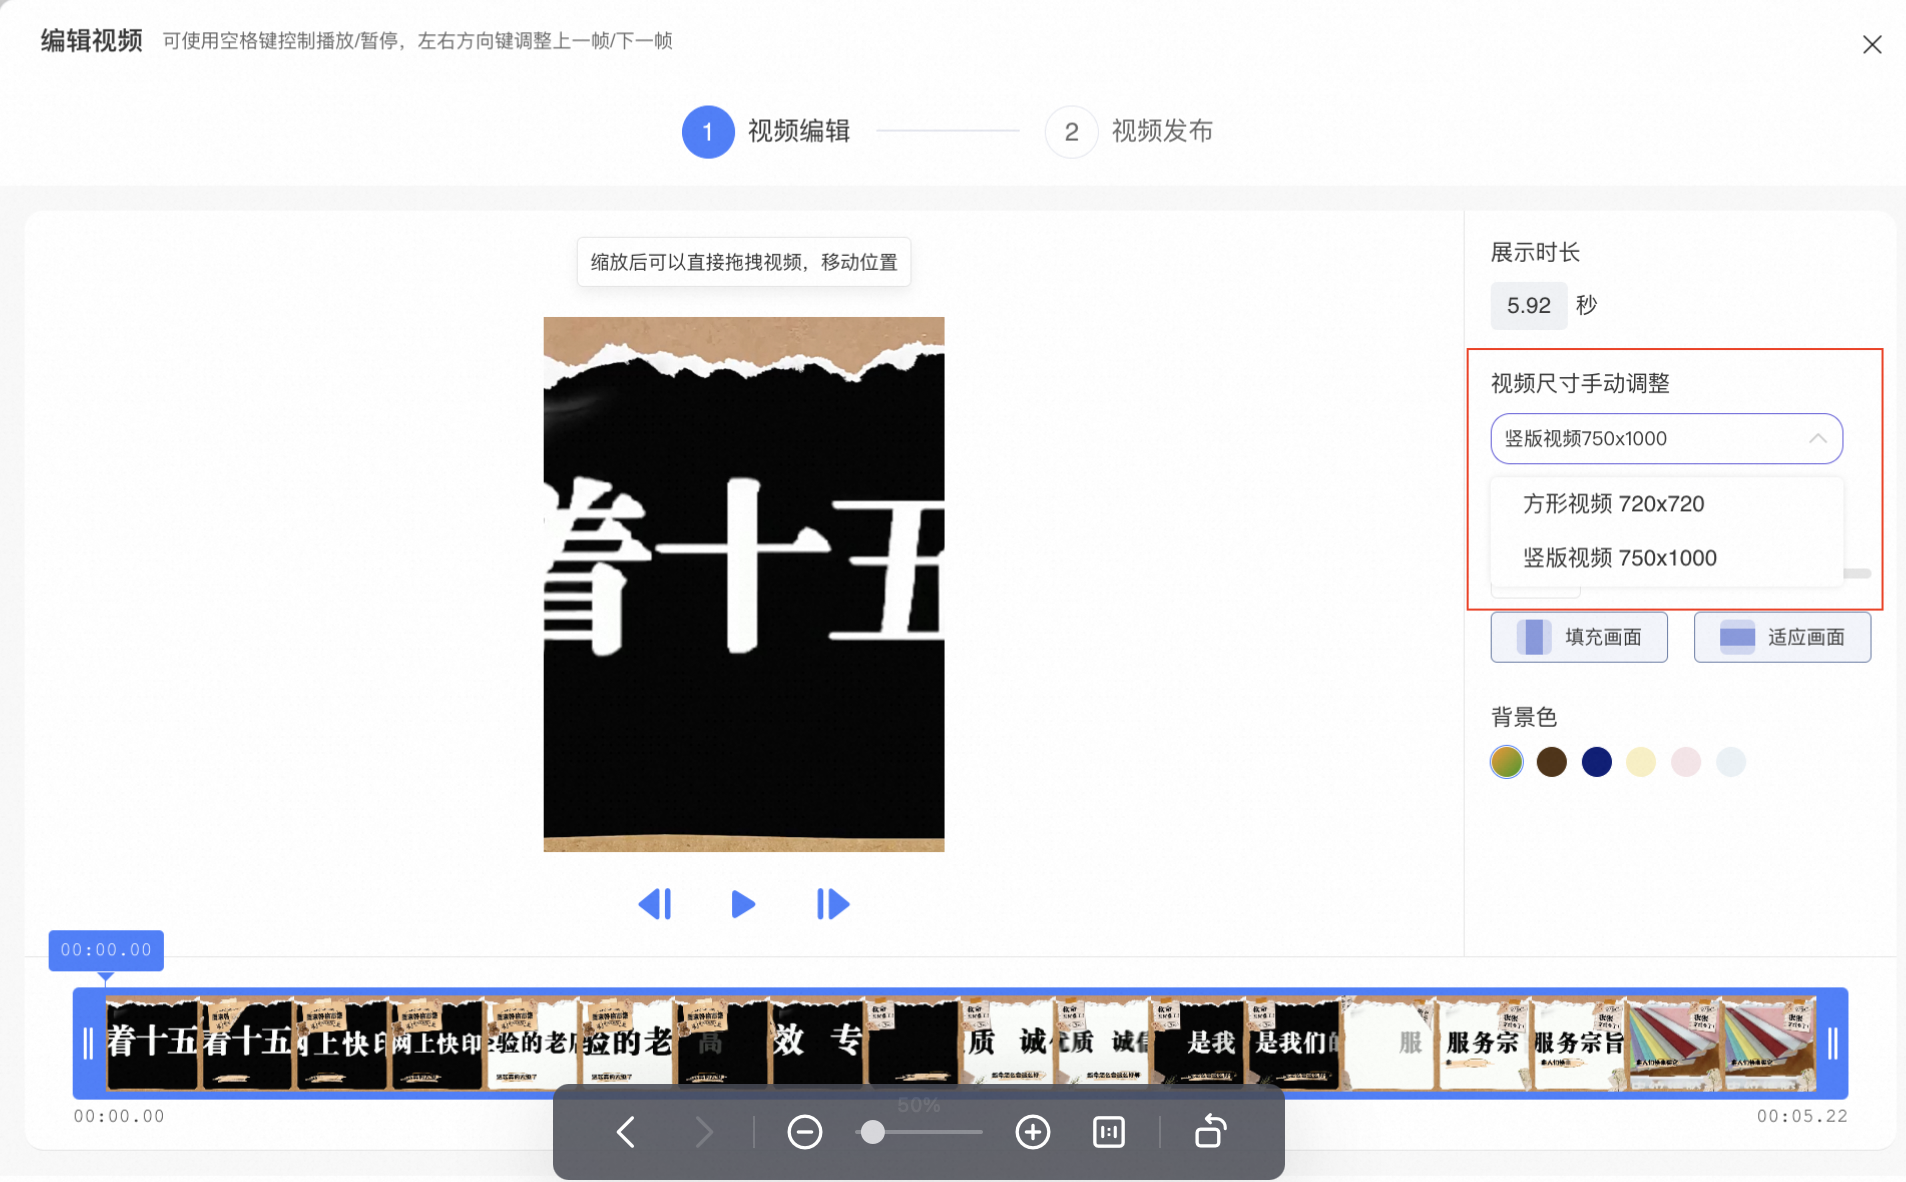Click the last colorful stripes timeline thumbnail
This screenshot has width=1906, height=1182.
(1768, 1043)
